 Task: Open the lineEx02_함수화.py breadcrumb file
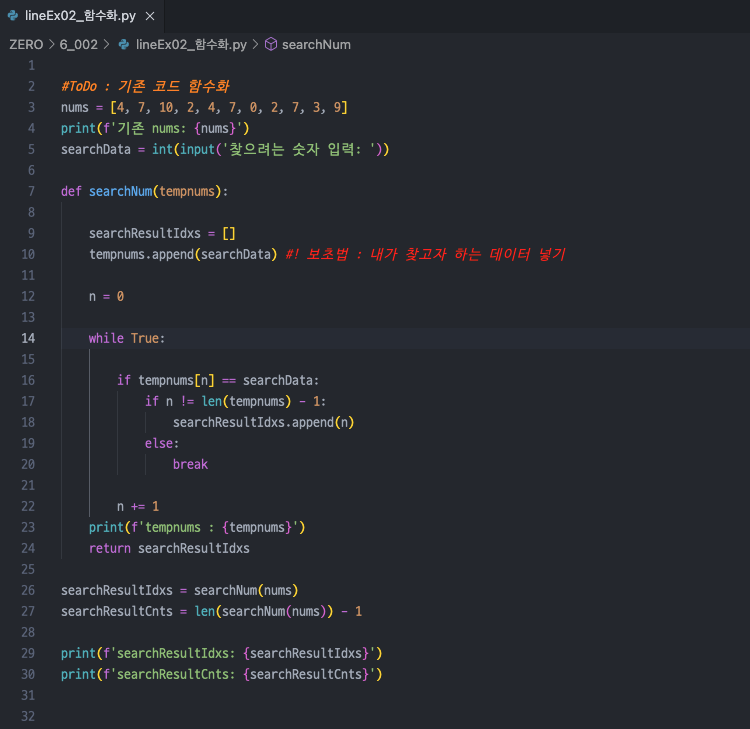pos(191,44)
